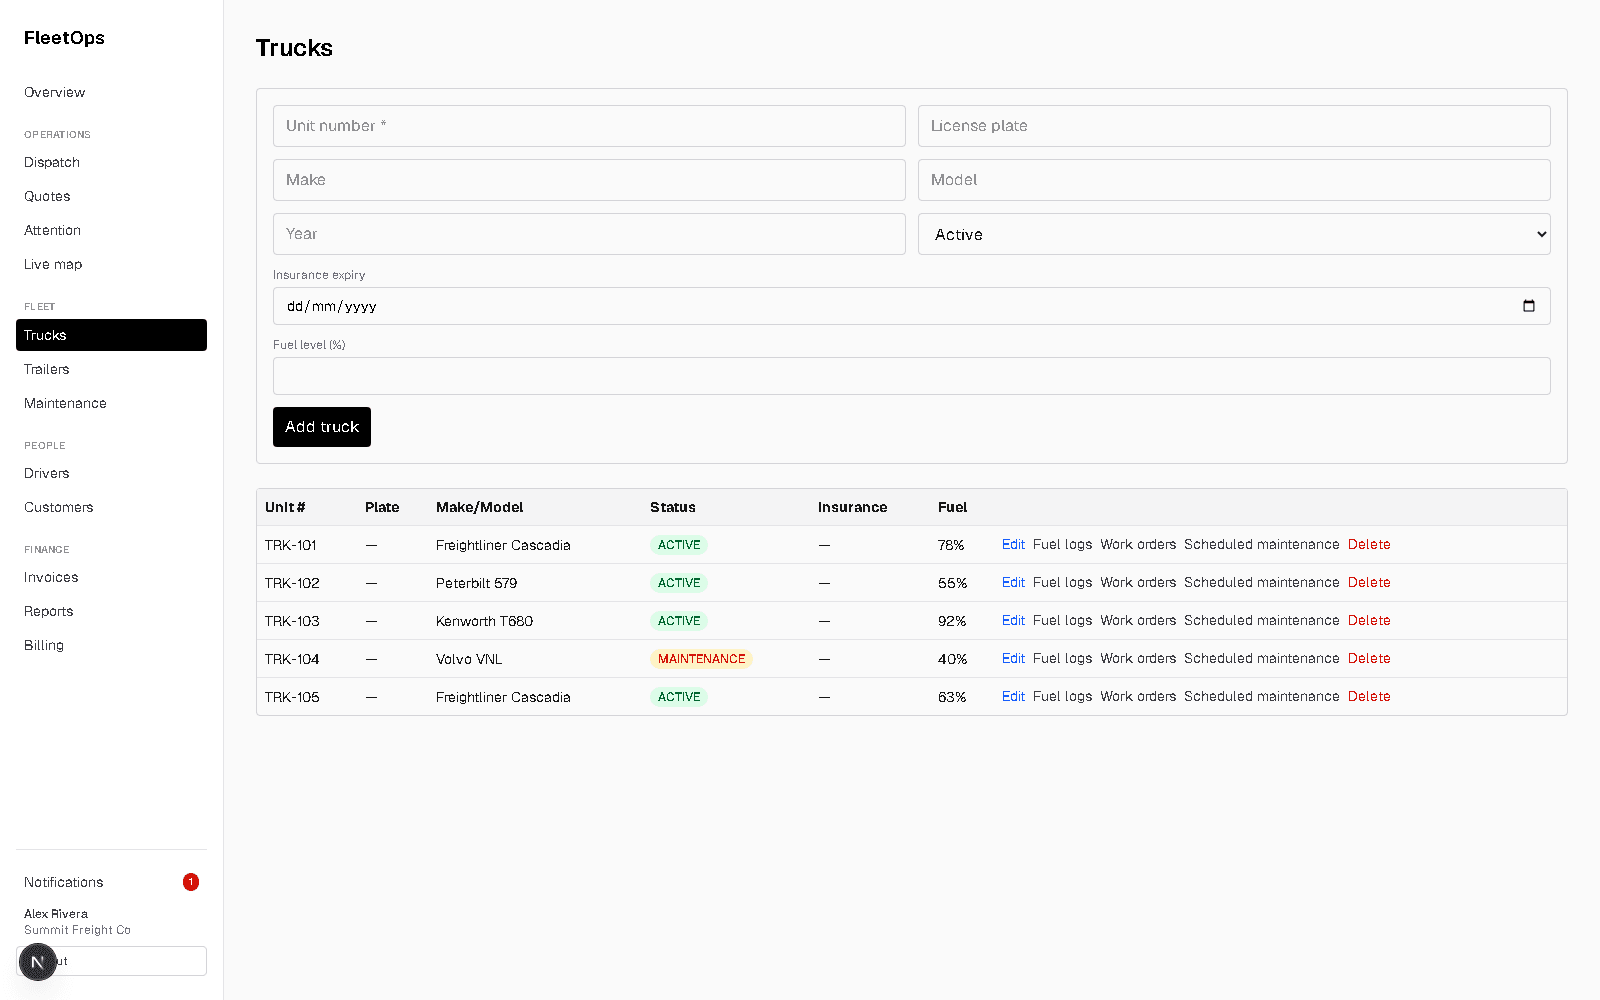Open Scheduled maintenance for TRK-104

click(x=1261, y=658)
